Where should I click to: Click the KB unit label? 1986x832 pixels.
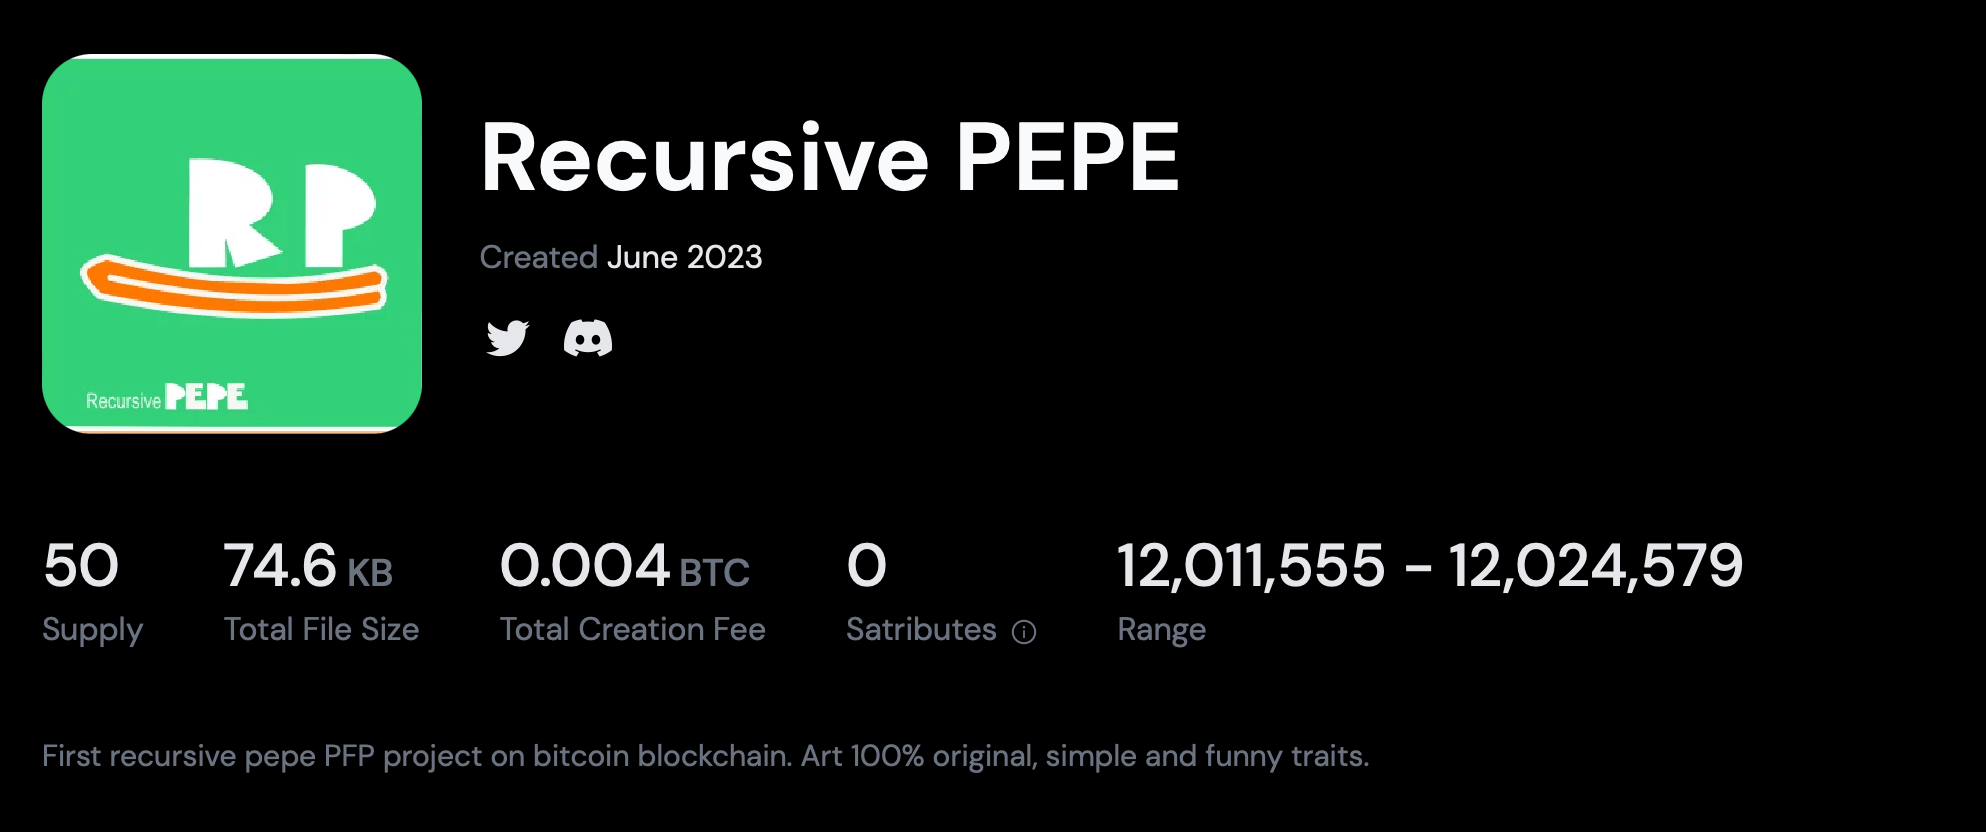(370, 573)
